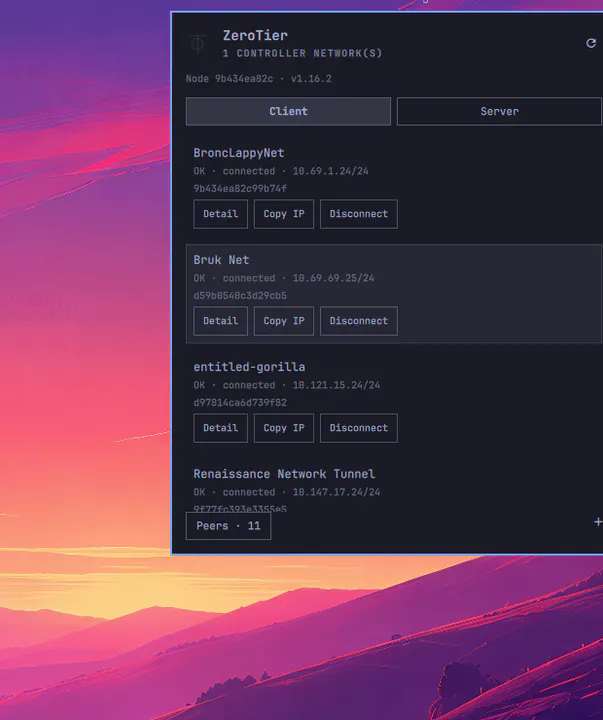Select Renaissance Network Tunnel network name
The image size is (603, 720).
(x=284, y=474)
